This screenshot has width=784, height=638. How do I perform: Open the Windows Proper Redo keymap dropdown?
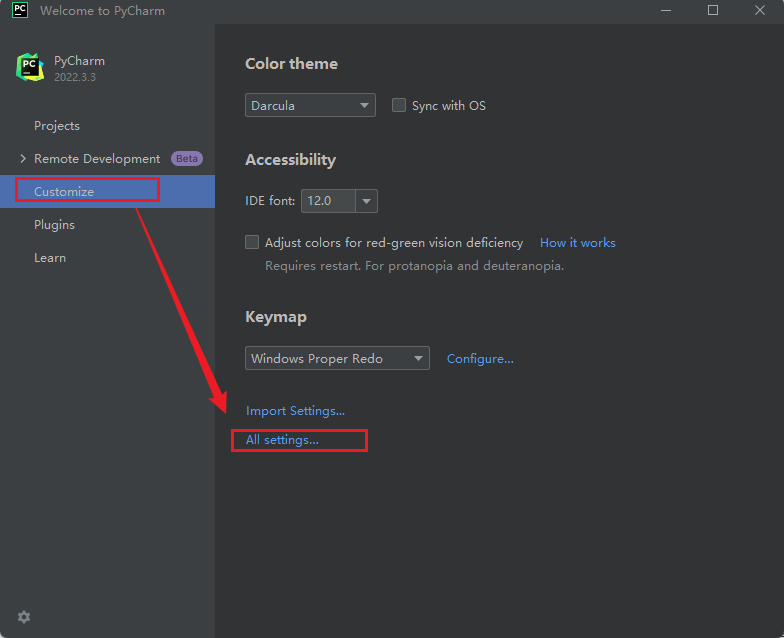coord(337,358)
